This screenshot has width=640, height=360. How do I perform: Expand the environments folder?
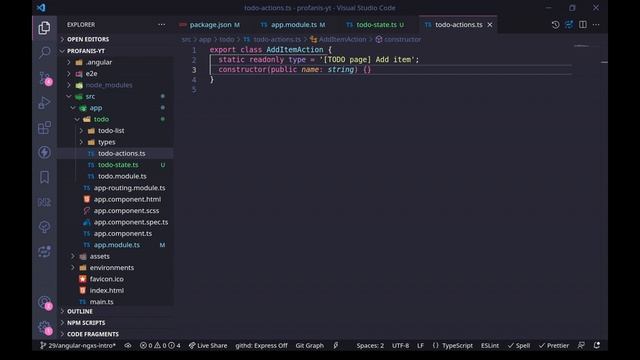click(112, 268)
